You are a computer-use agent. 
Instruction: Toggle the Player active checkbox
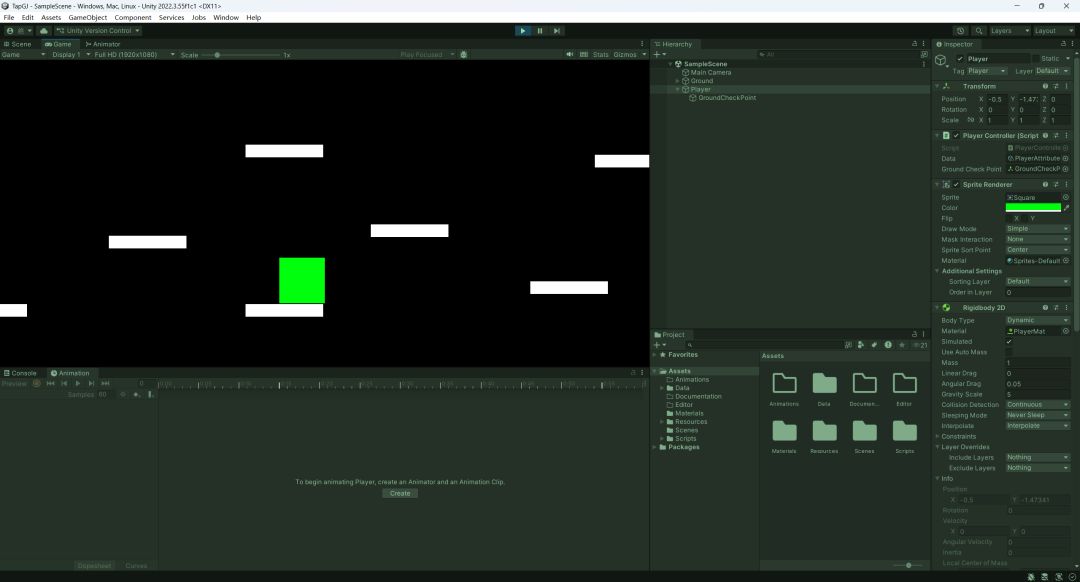coord(960,59)
